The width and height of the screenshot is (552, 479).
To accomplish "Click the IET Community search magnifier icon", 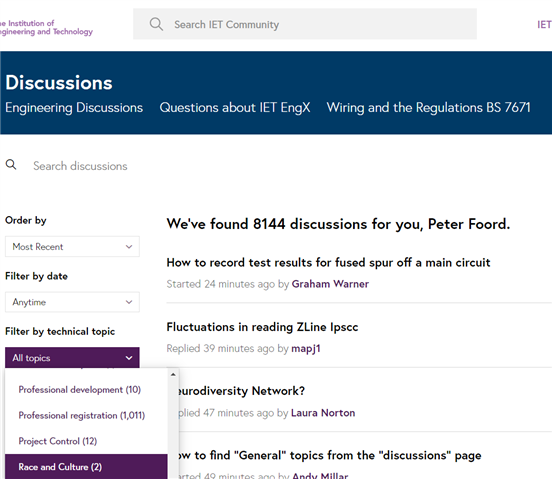I will pos(156,24).
